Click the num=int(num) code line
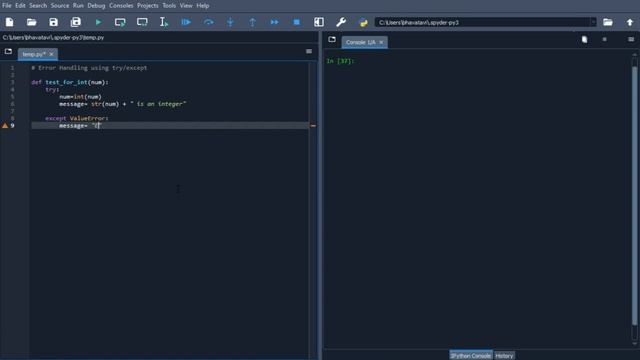The width and height of the screenshot is (640, 360). (80, 97)
